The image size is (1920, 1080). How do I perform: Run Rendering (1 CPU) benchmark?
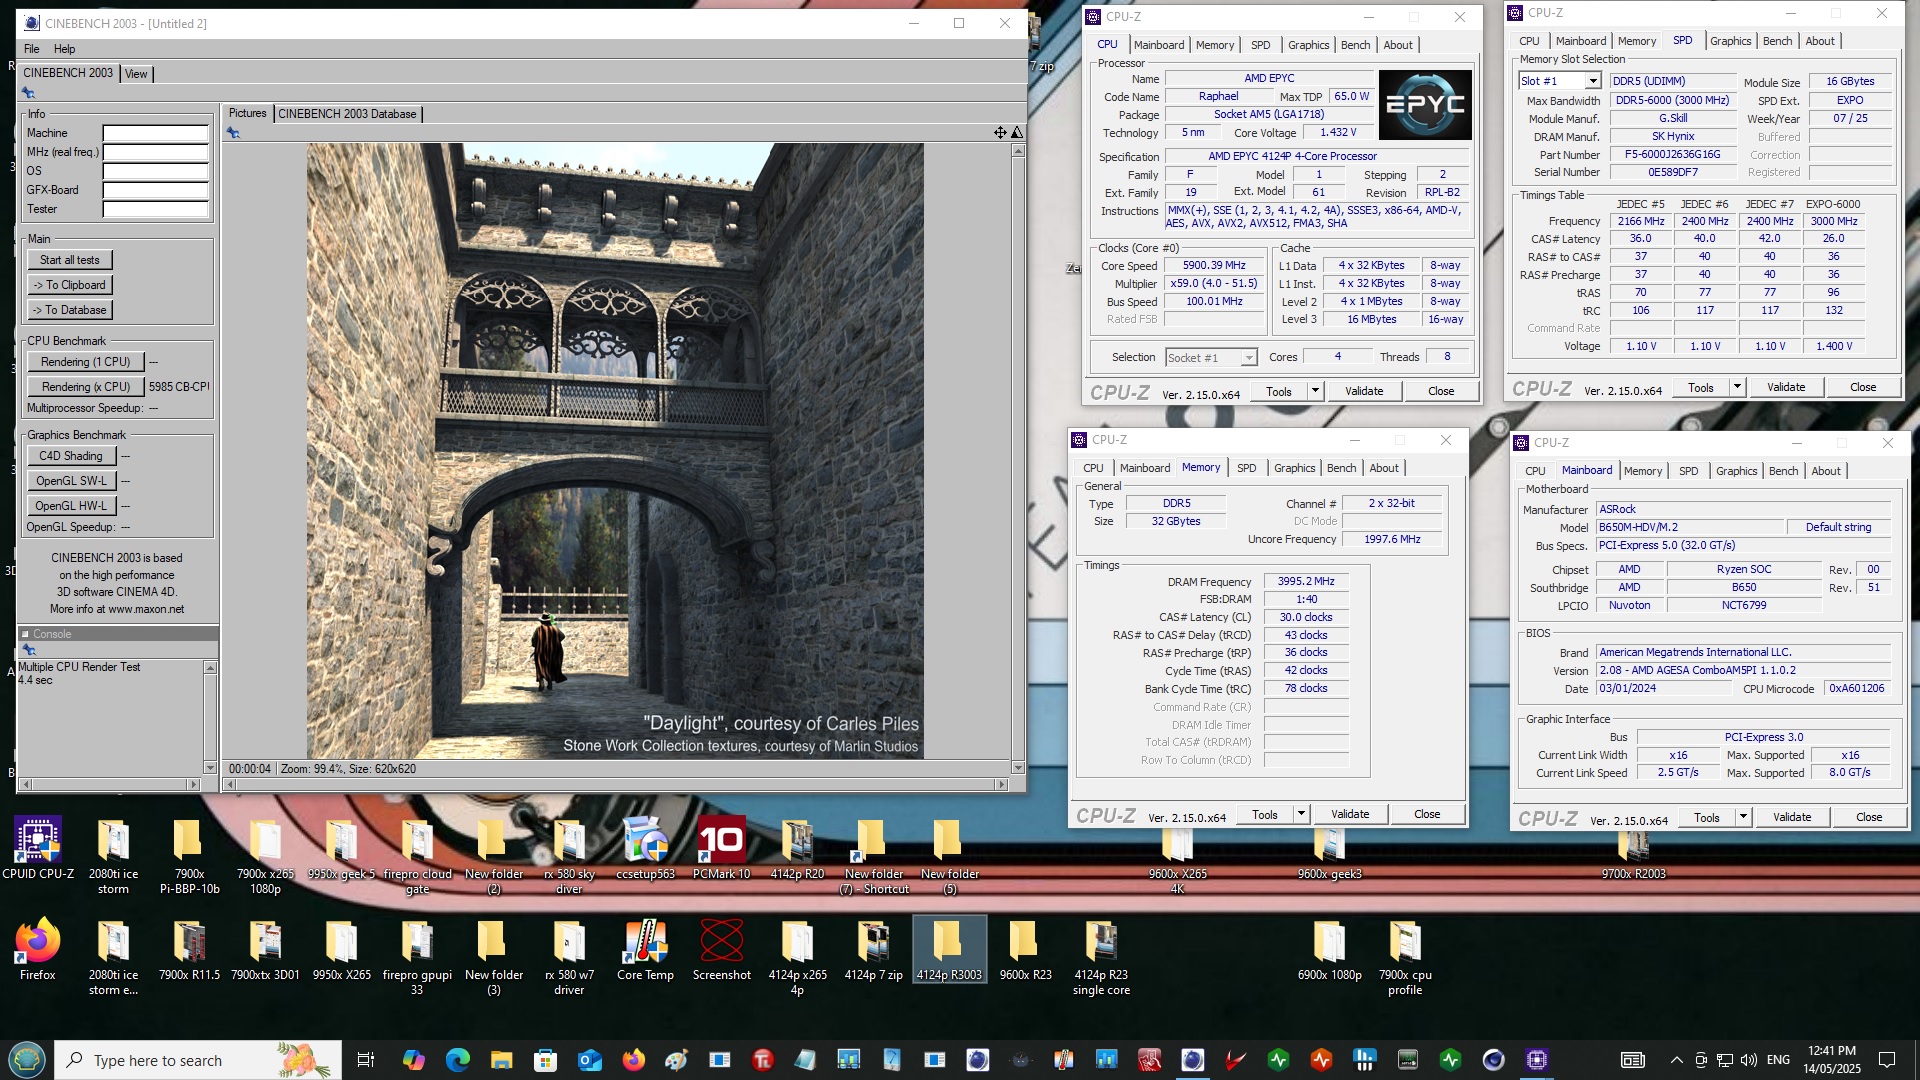click(x=86, y=362)
